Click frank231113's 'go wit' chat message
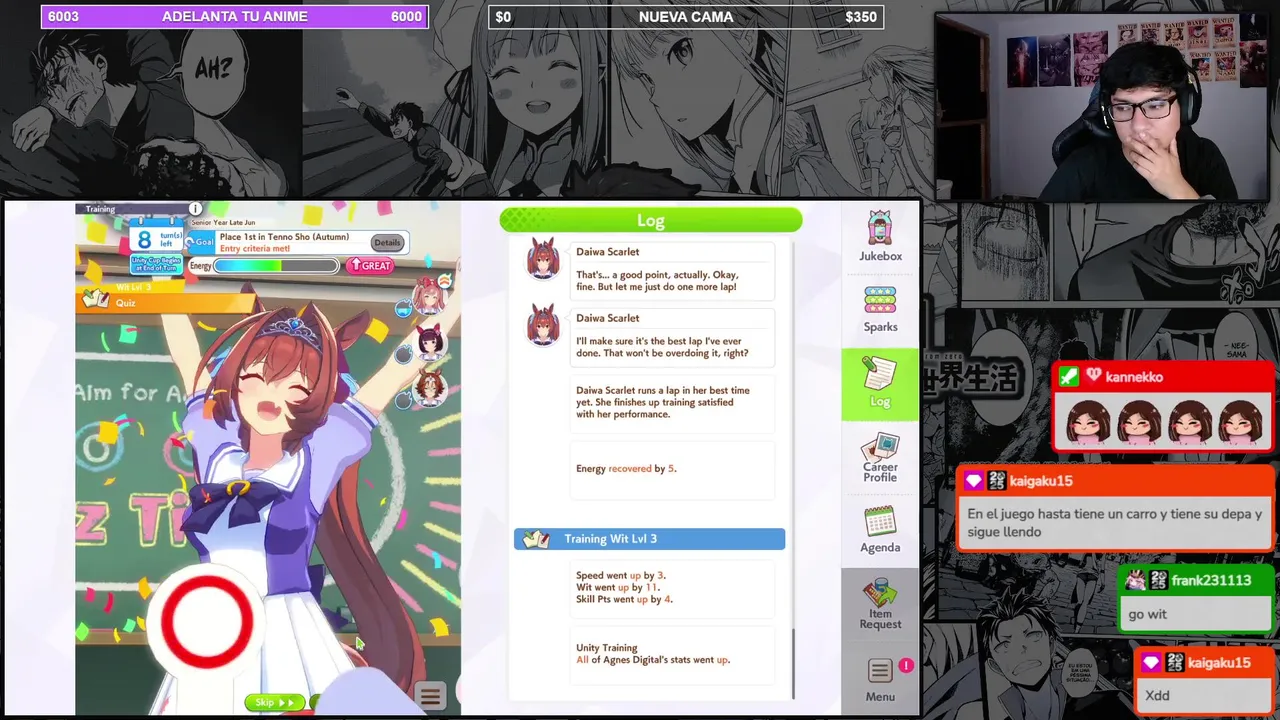 pos(1195,614)
